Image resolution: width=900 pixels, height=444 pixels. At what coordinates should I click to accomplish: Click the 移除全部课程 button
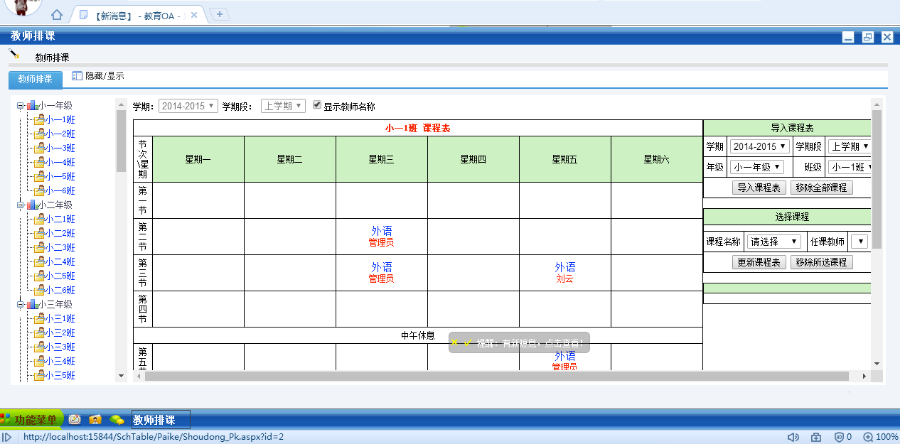(x=821, y=188)
